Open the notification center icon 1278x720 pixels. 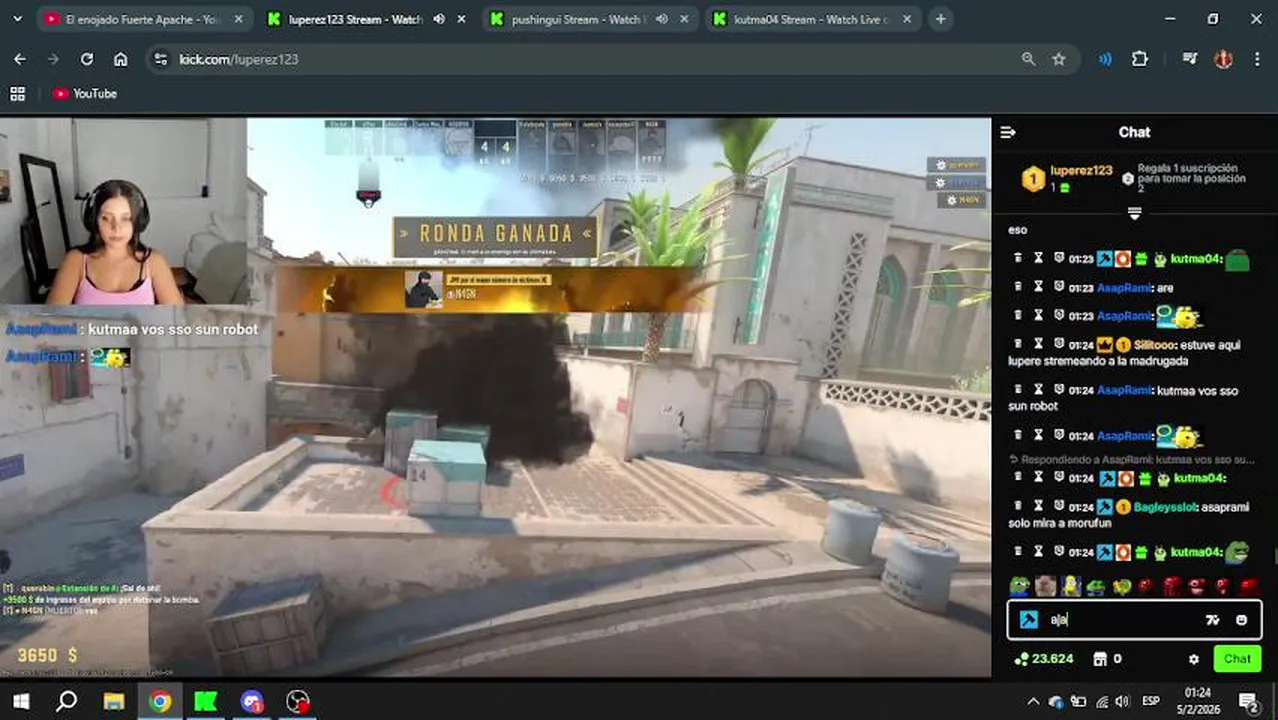click(x=1248, y=701)
